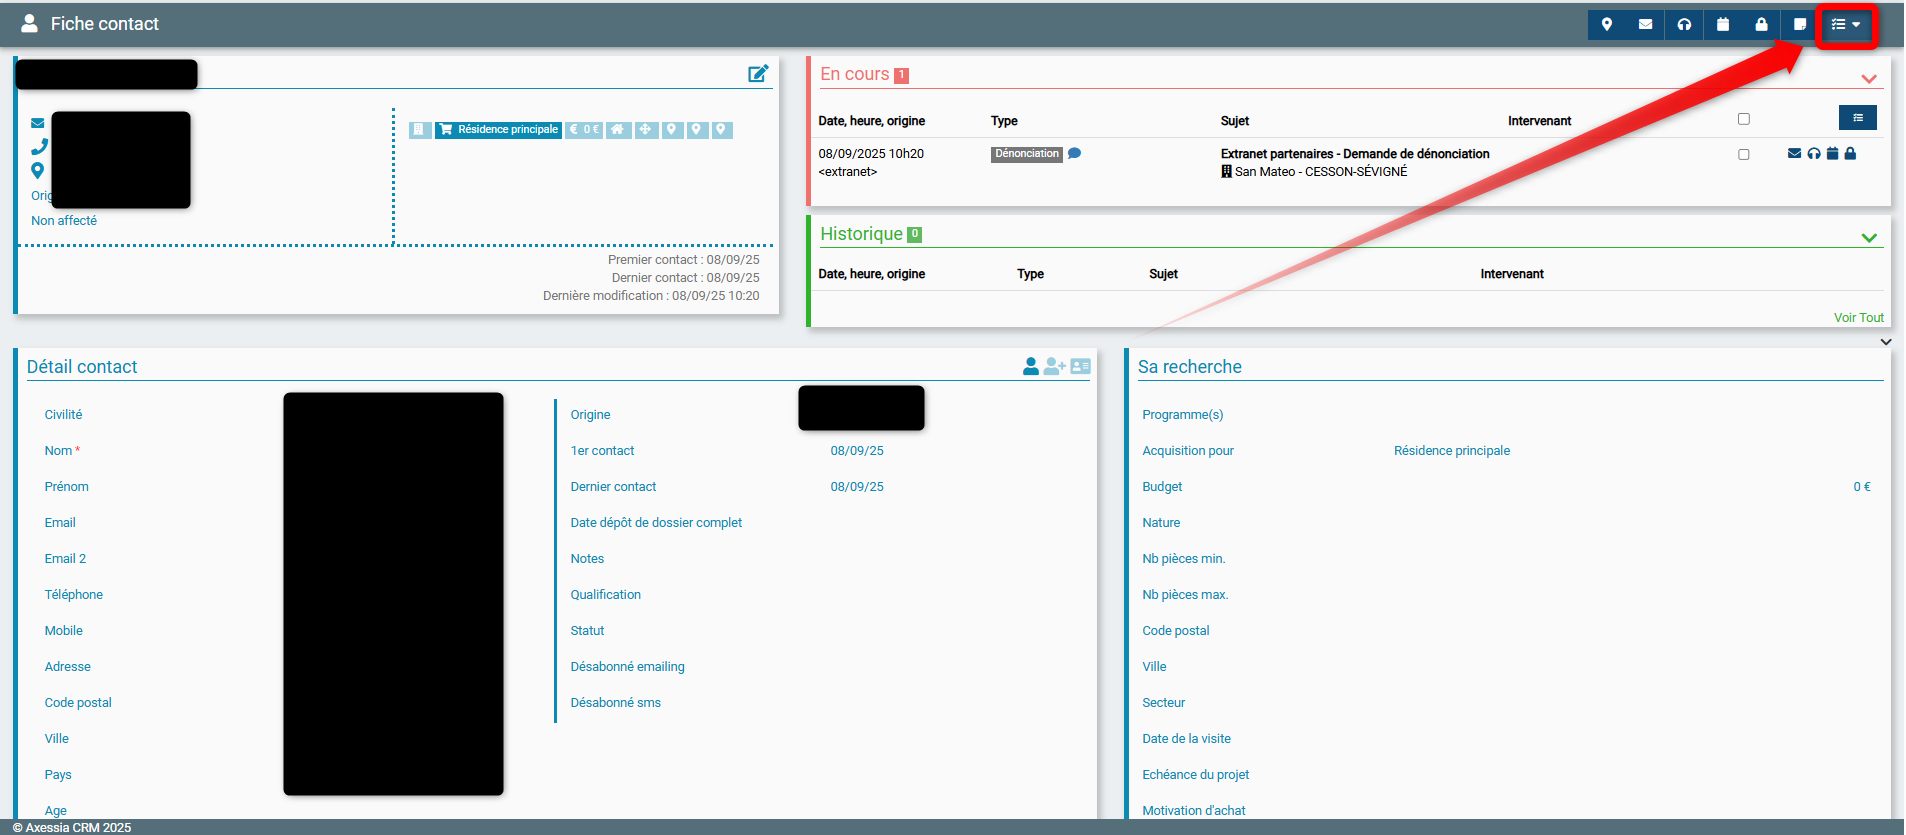Viewport: 1906px width, 835px height.
Task: Add a note with sticky note icon
Action: point(1800,25)
